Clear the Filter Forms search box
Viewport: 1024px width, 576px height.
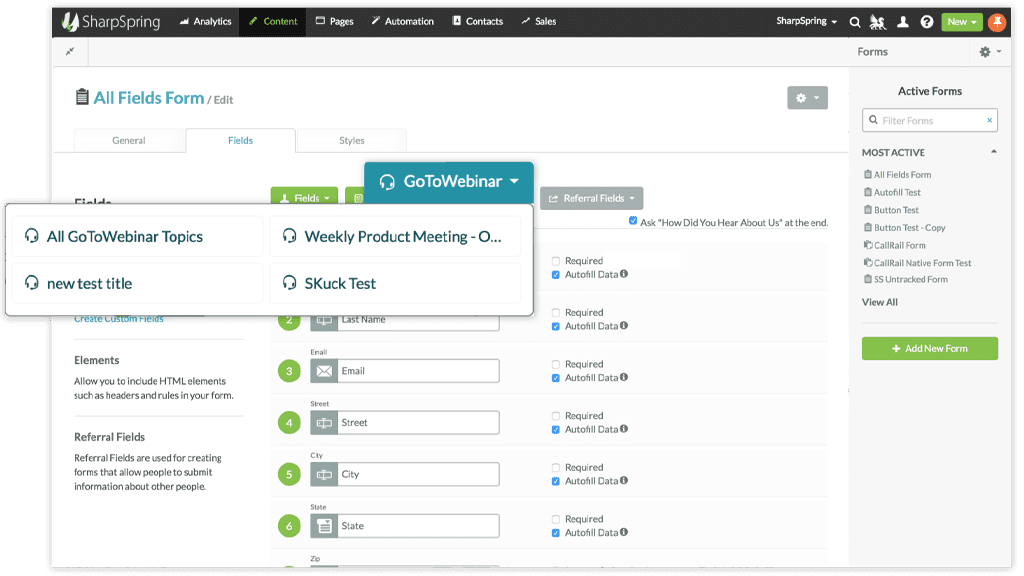(x=989, y=120)
